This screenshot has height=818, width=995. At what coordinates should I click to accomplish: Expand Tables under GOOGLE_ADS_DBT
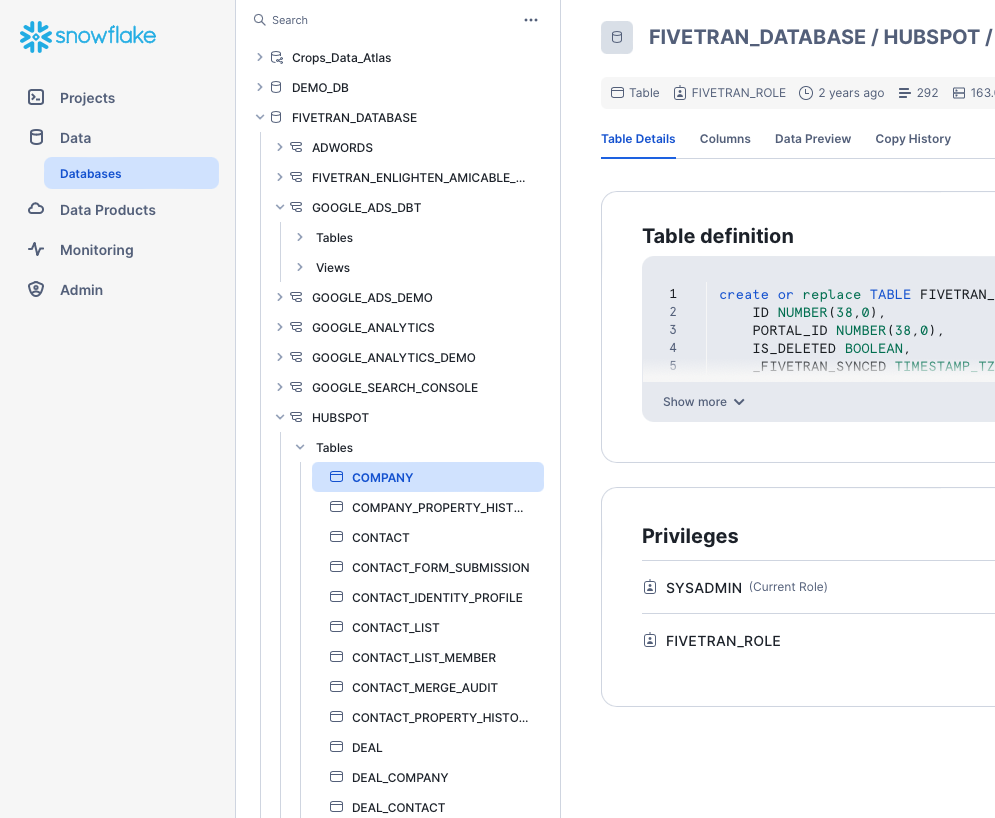[x=300, y=237]
